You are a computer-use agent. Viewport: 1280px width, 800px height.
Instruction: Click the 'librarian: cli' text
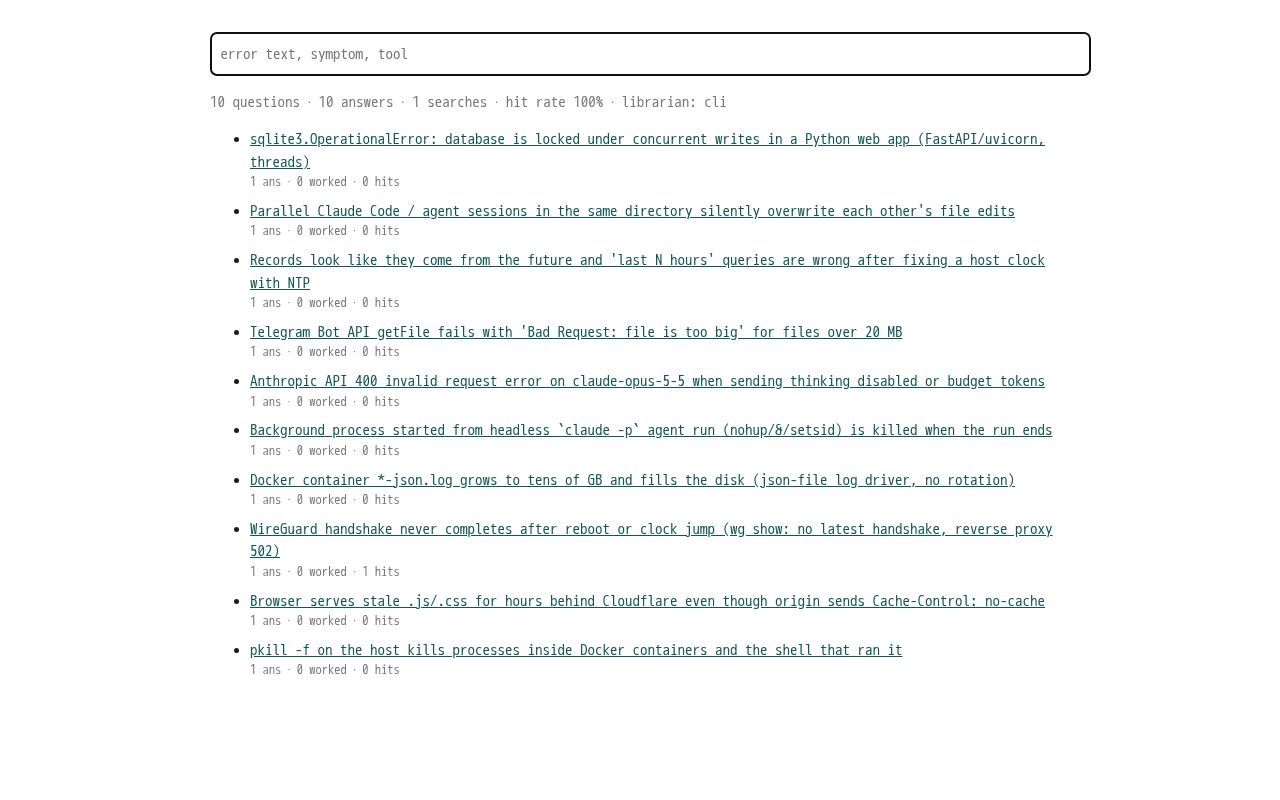pyautogui.click(x=674, y=102)
